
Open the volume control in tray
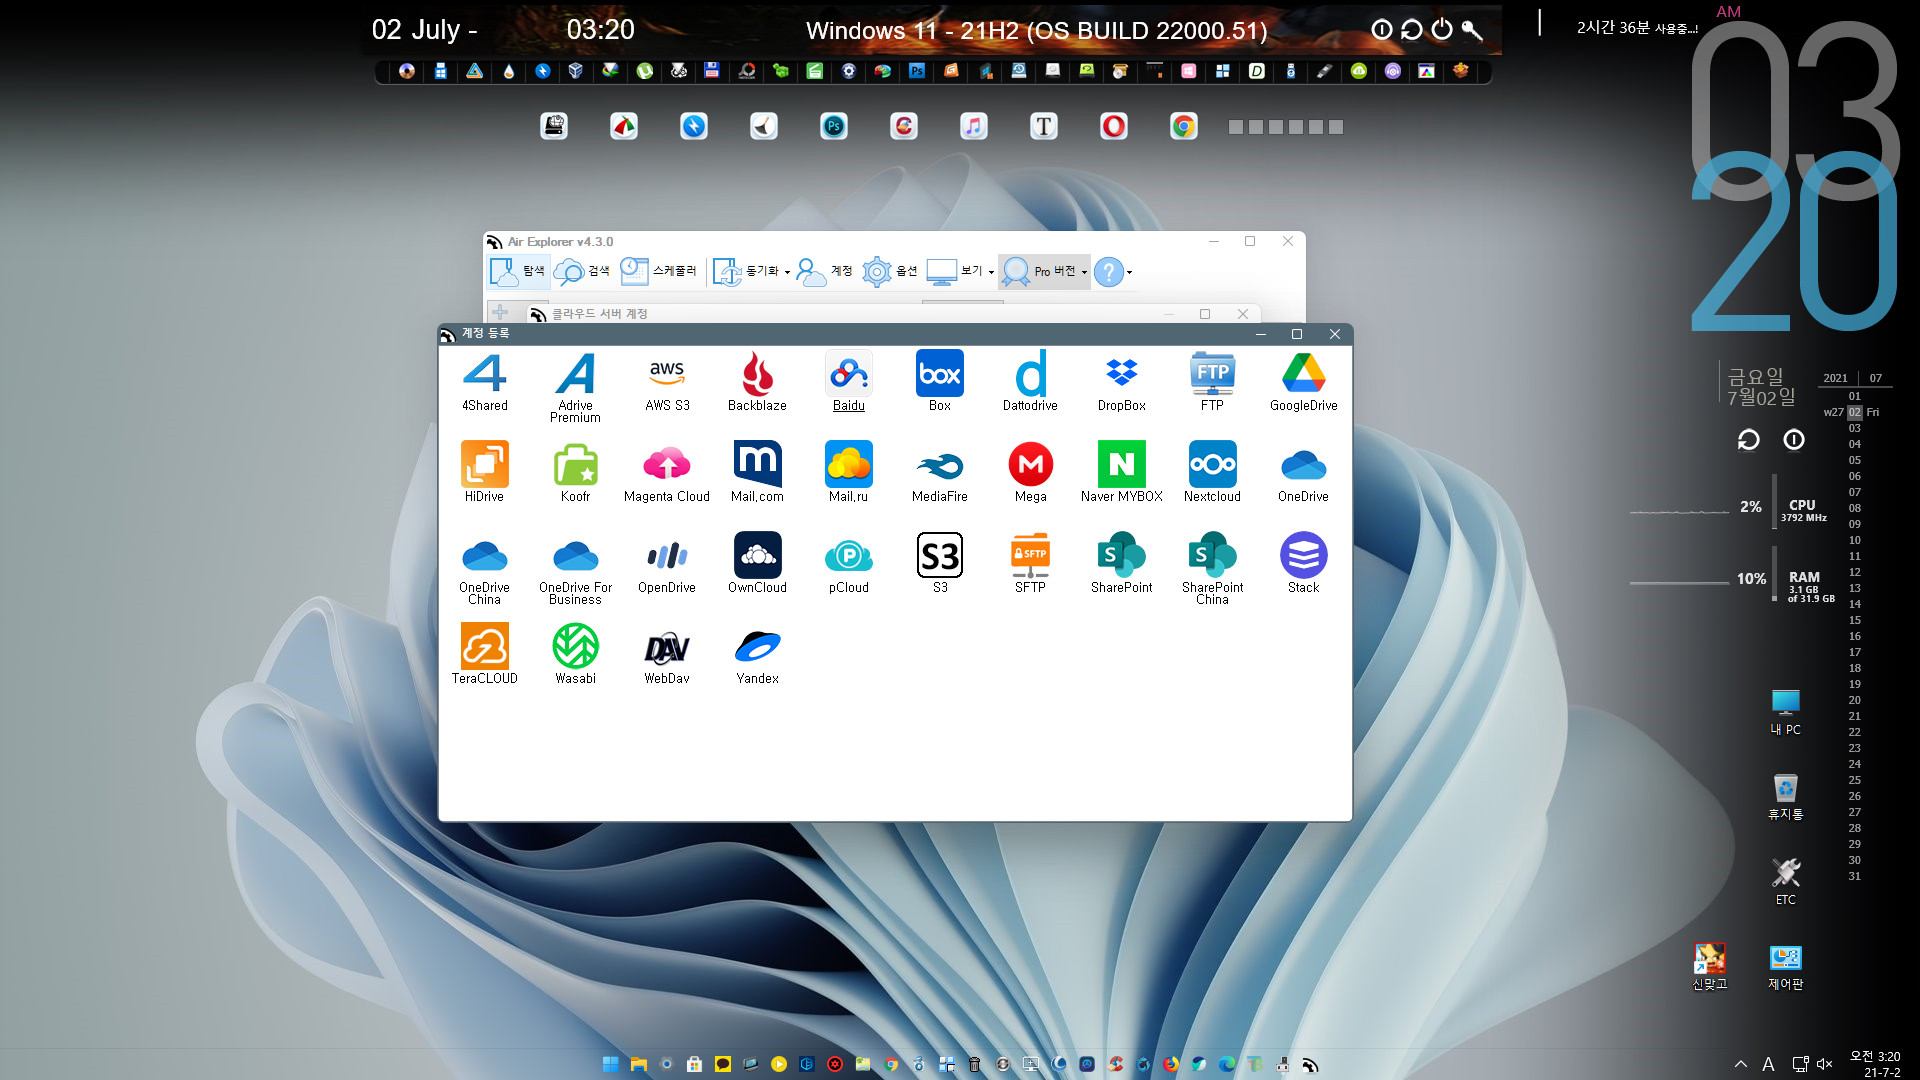tap(1824, 1064)
